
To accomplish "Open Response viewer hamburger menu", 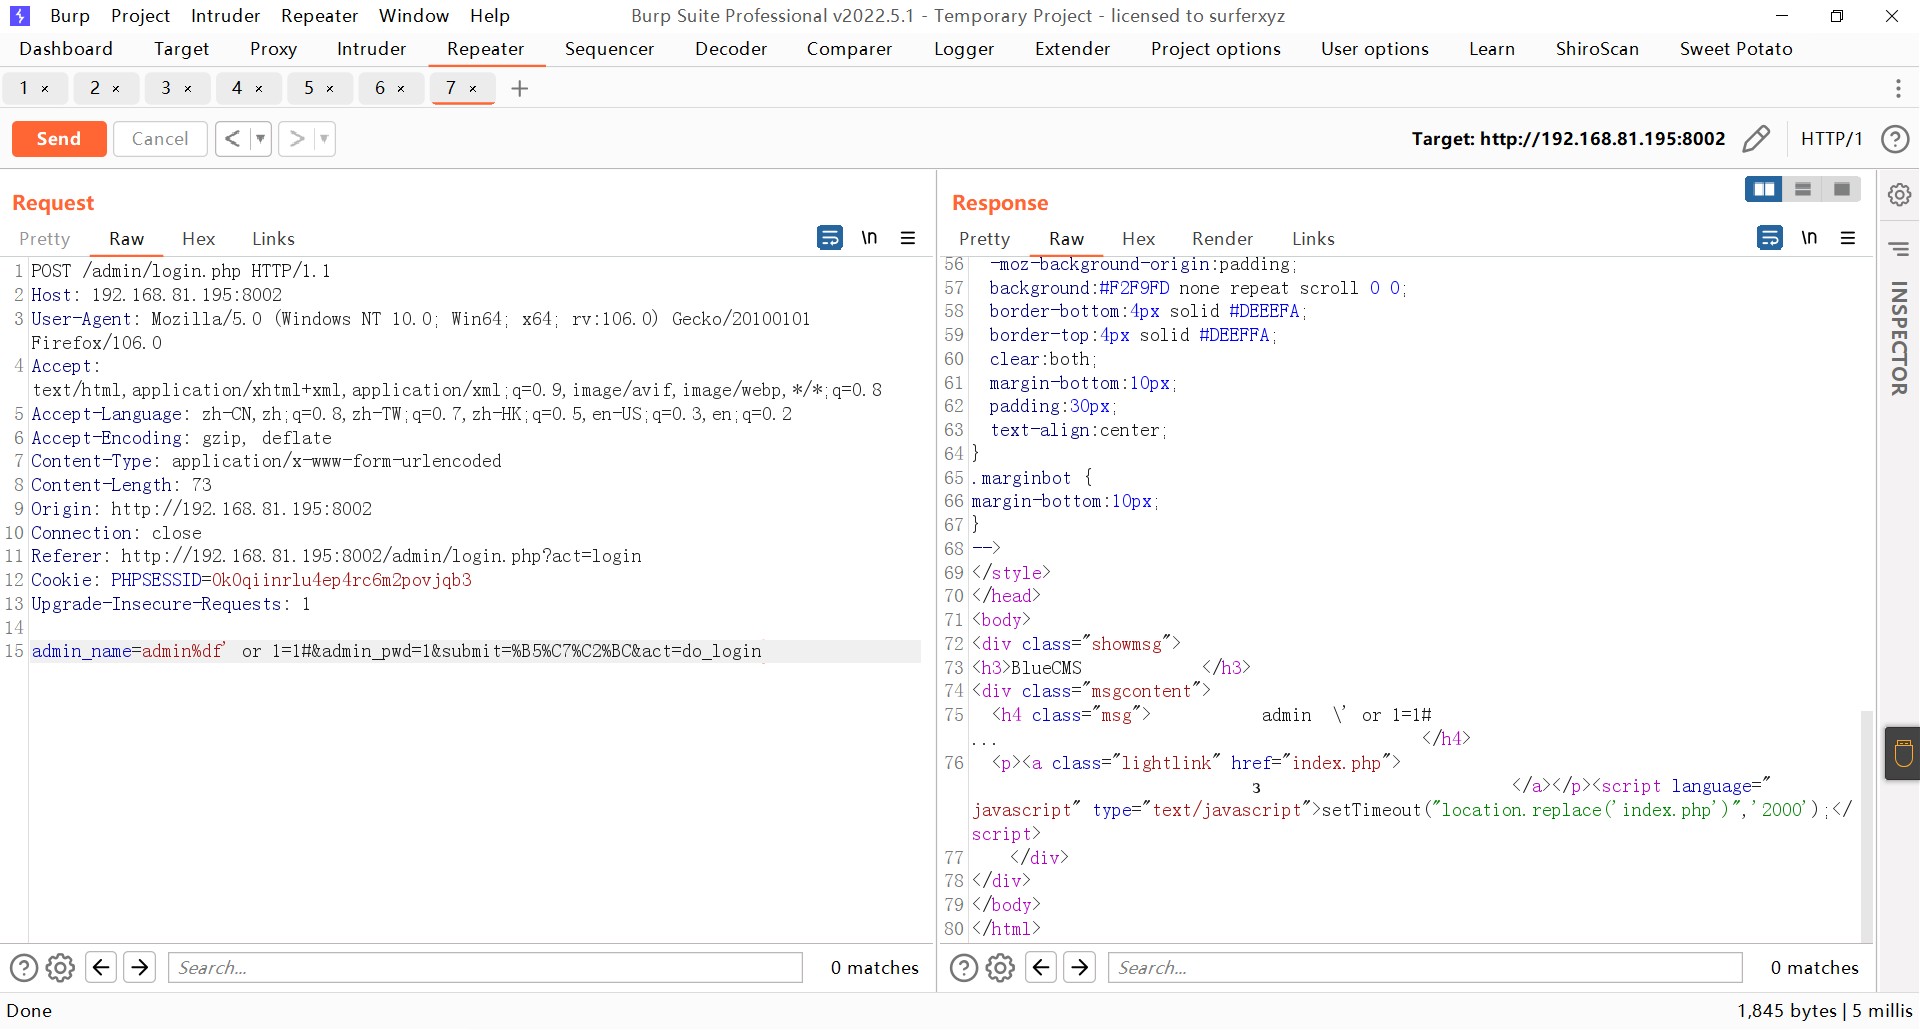I will click(1848, 238).
